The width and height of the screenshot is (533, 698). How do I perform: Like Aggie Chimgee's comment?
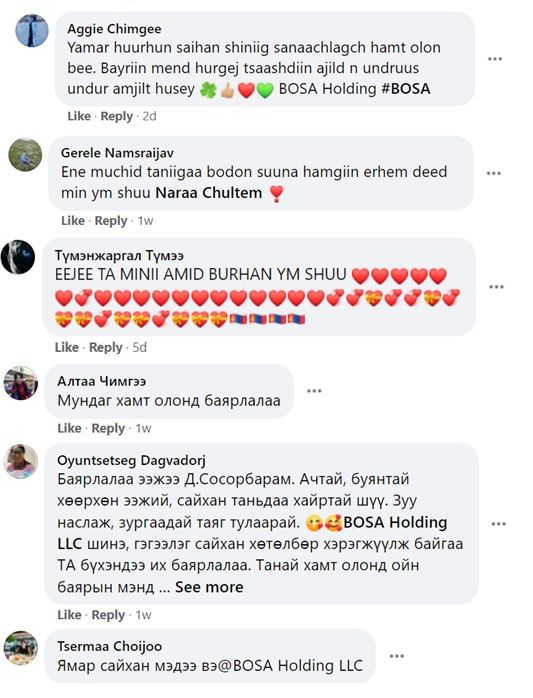(x=79, y=116)
